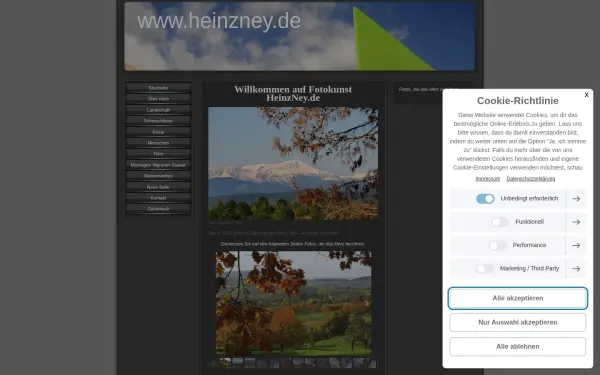Open the Floral gallery menu item
The width and height of the screenshot is (600, 375).
click(x=158, y=132)
